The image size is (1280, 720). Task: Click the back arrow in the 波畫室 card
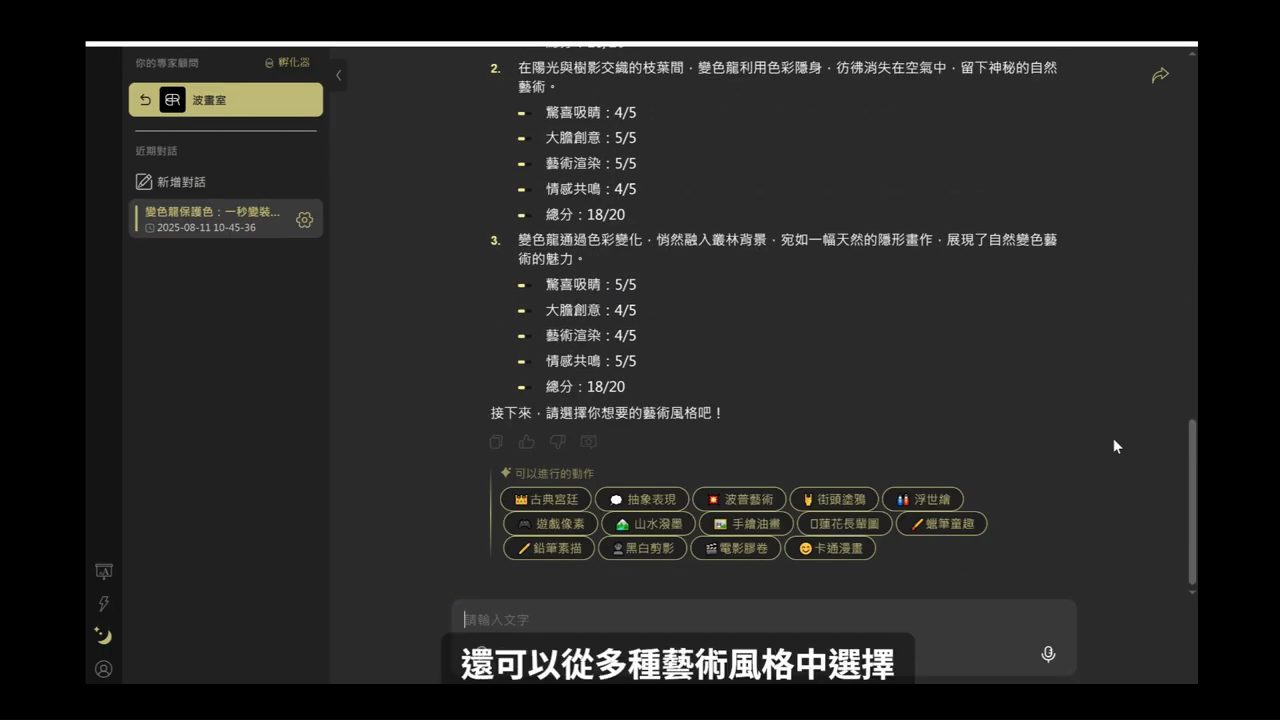145,100
